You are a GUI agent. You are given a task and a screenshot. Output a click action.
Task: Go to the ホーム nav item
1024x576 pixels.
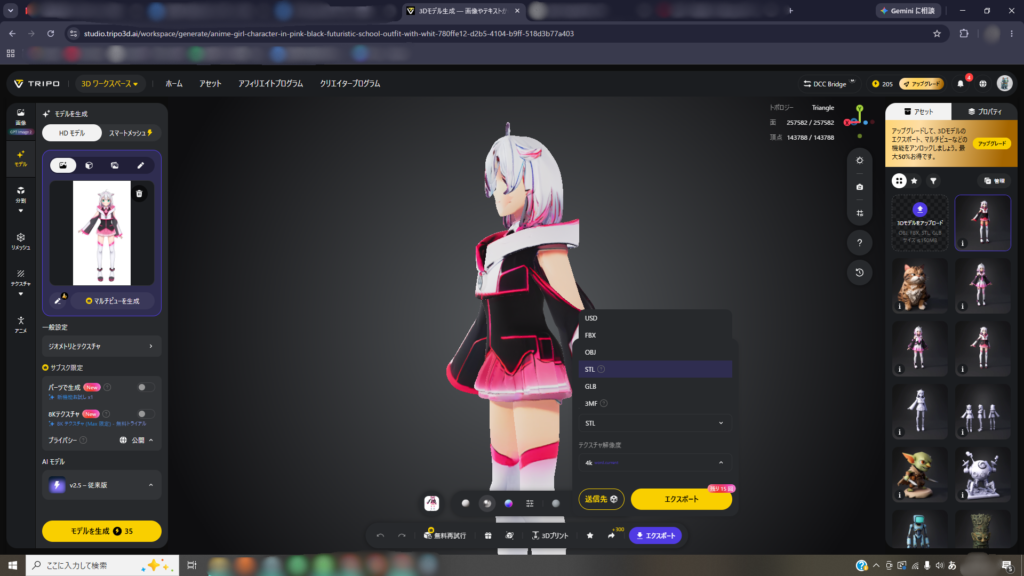coord(174,84)
